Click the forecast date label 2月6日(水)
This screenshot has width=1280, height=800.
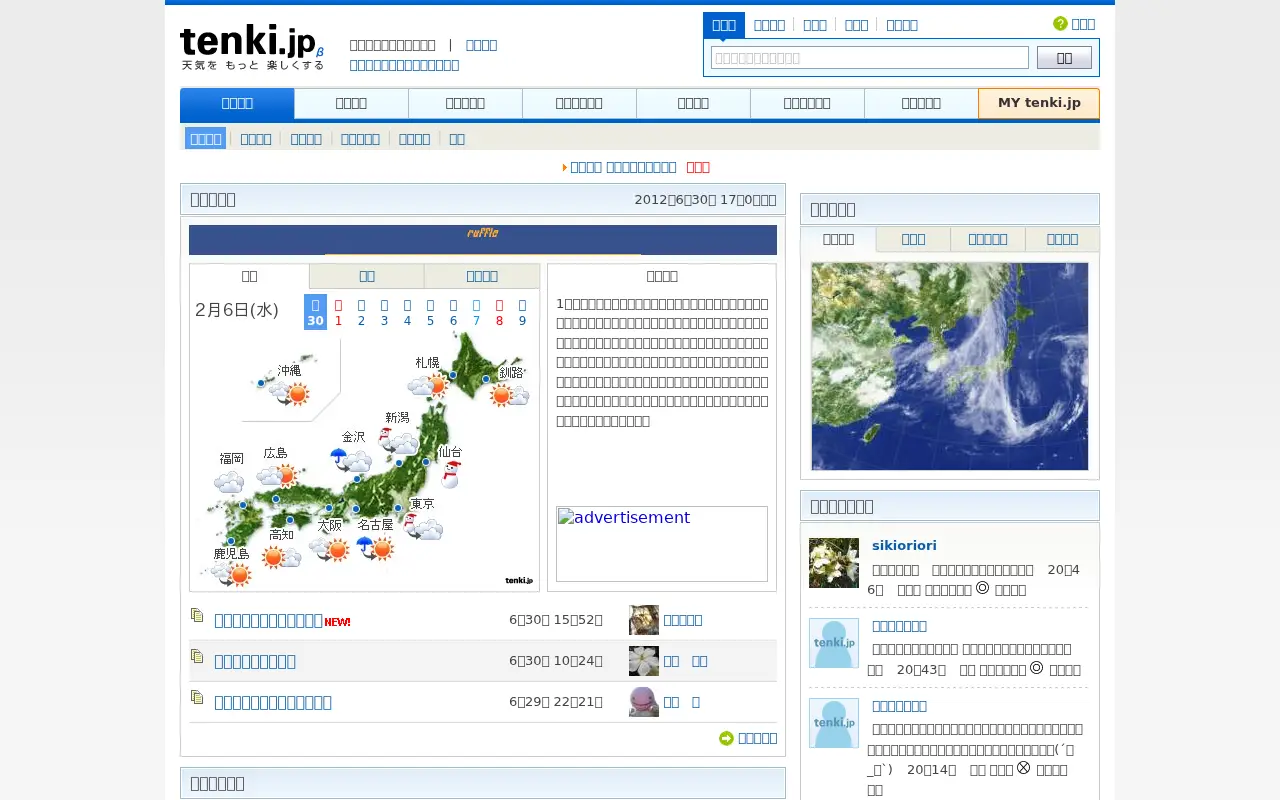tap(237, 310)
